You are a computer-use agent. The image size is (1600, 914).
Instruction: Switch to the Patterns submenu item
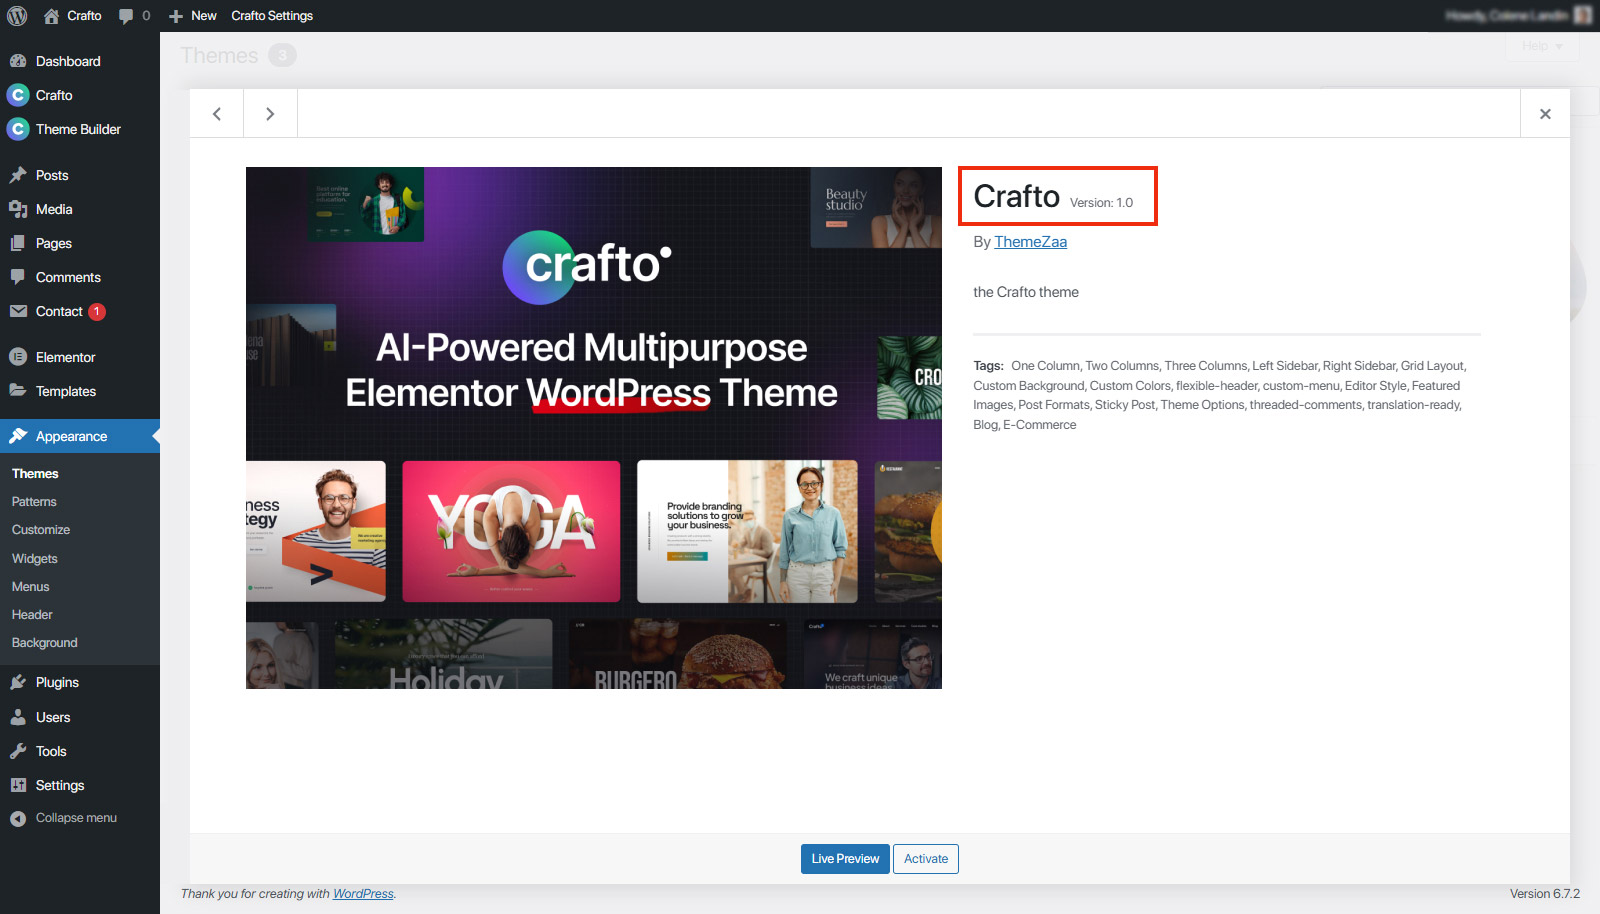[34, 501]
